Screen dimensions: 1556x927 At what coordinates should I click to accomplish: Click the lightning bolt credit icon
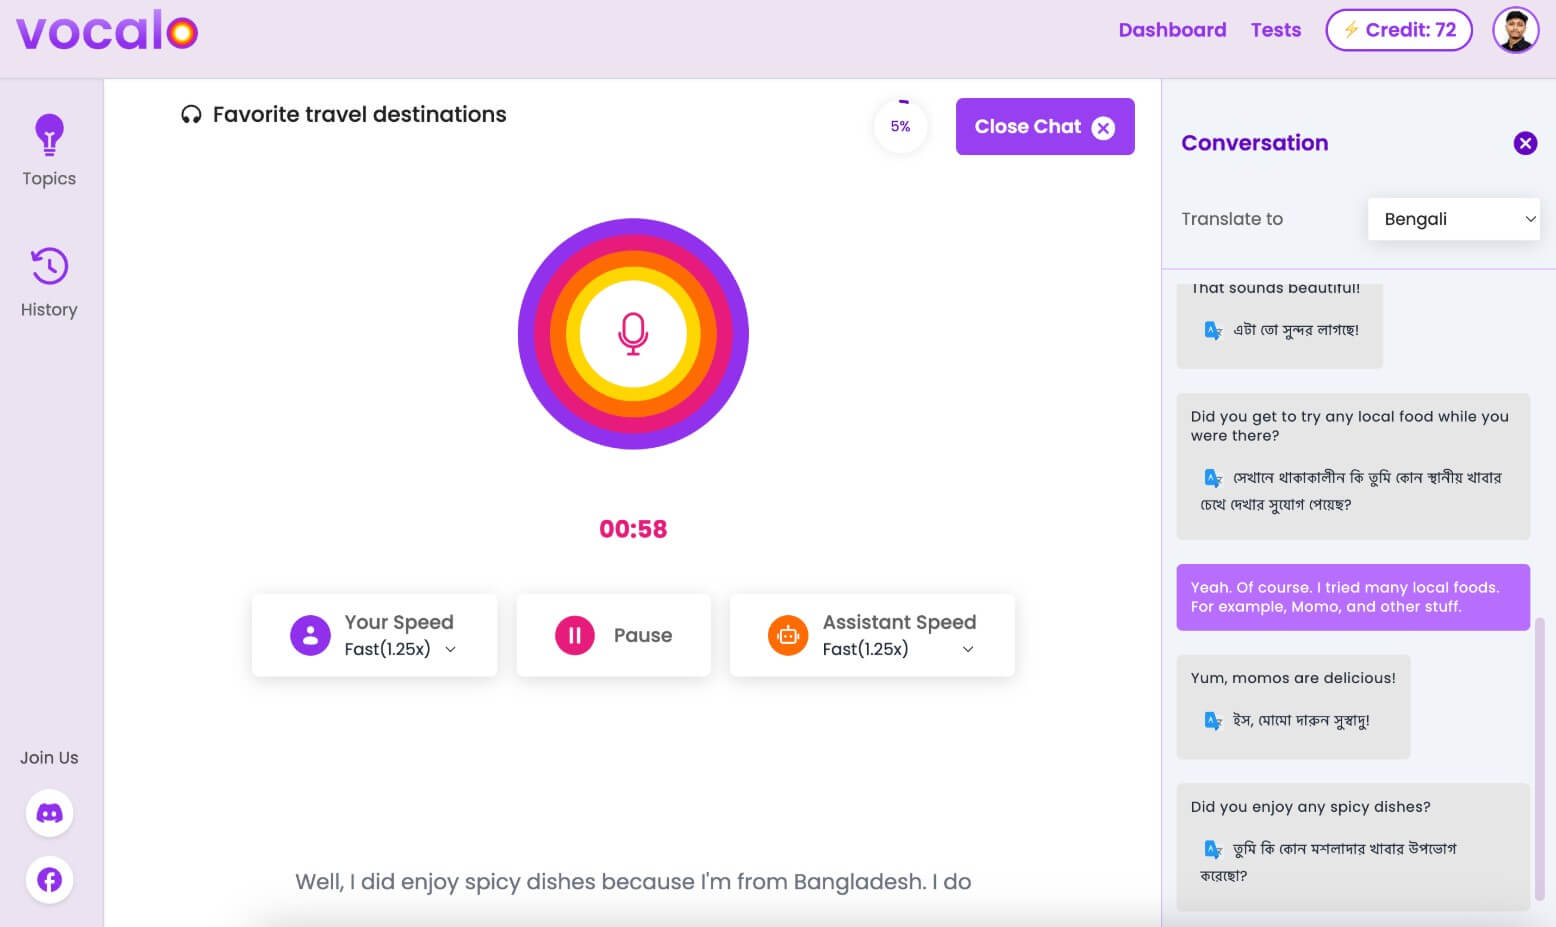1351,30
